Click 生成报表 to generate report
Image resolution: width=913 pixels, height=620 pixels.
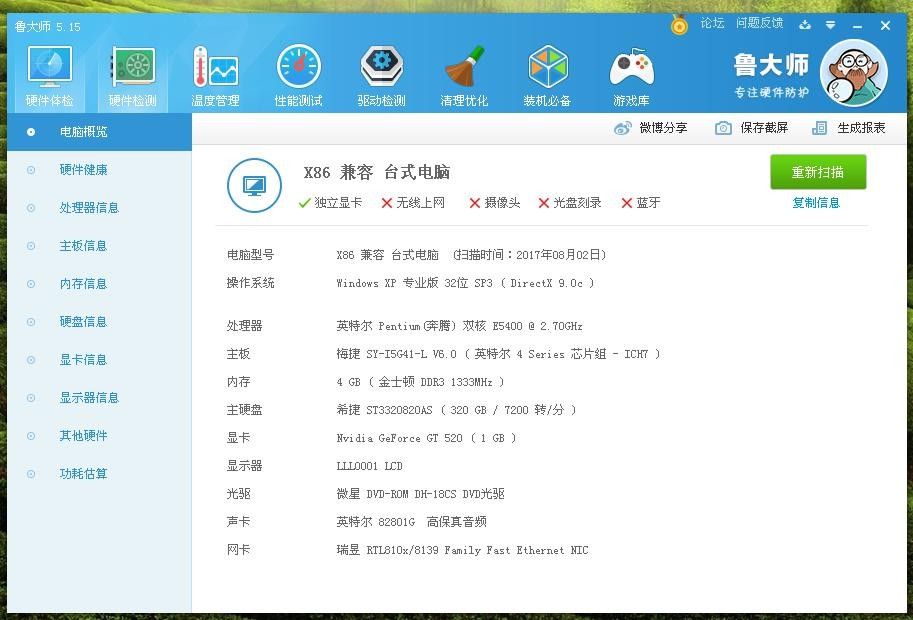849,128
